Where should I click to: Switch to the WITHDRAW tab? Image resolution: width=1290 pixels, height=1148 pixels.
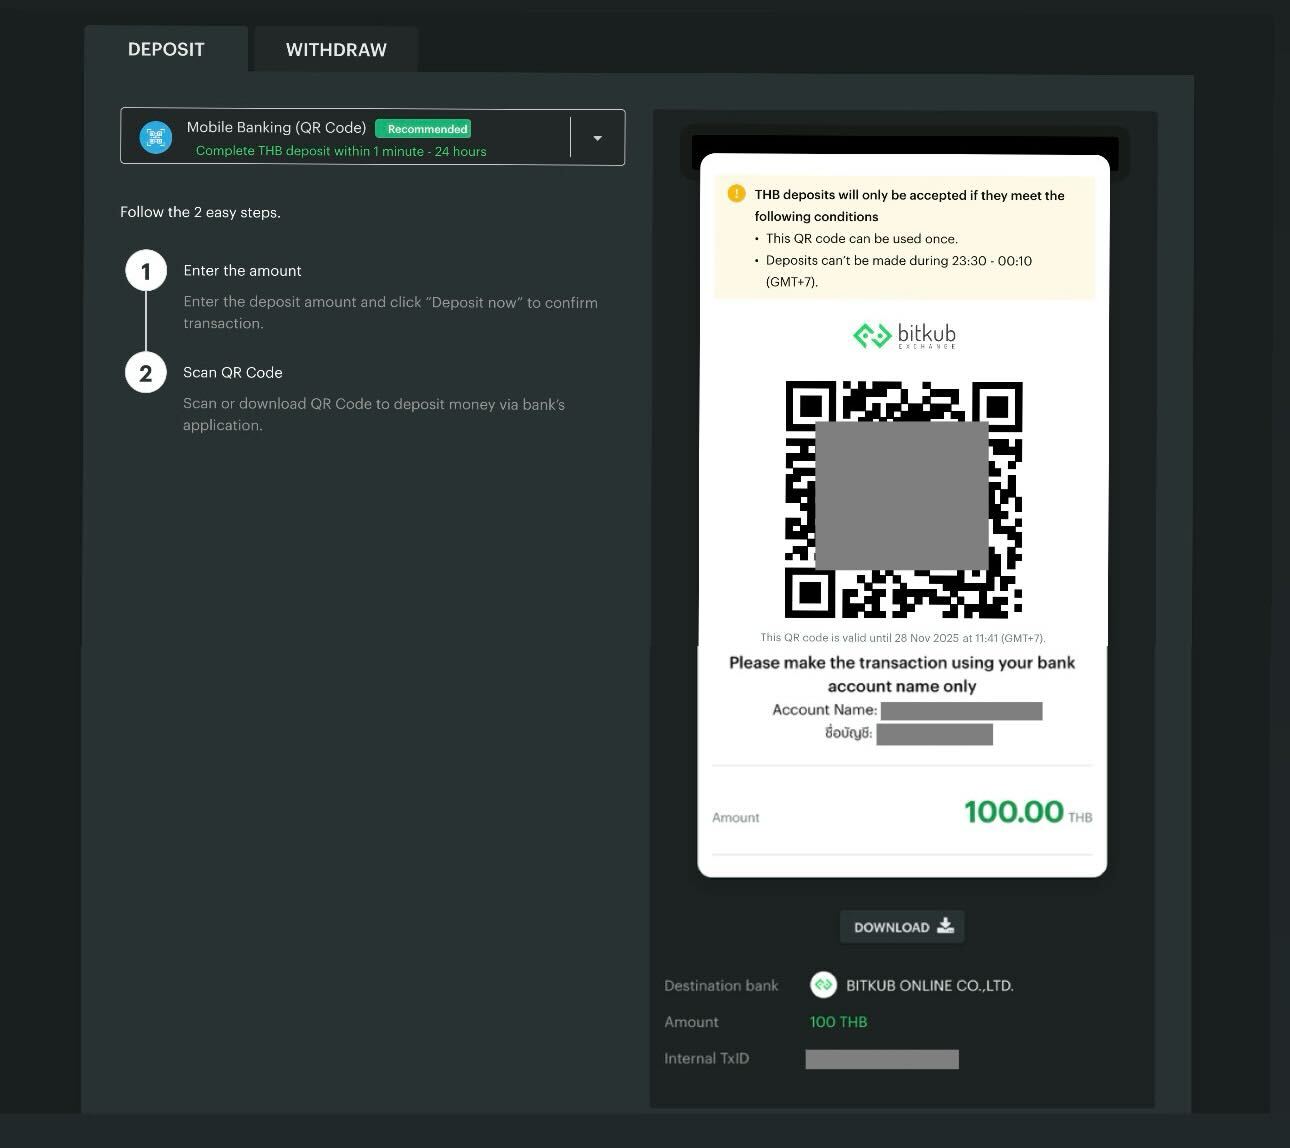coord(336,50)
